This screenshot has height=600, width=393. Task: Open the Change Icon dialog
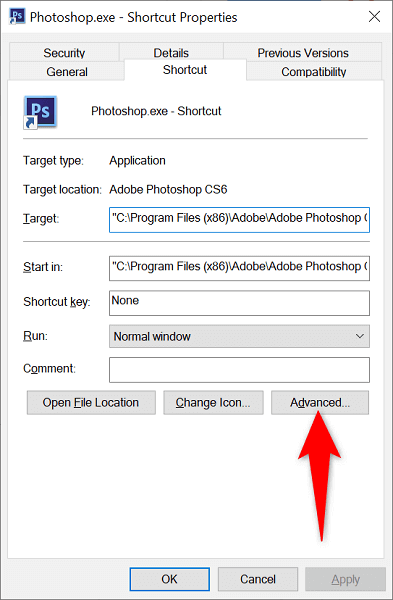(213, 403)
